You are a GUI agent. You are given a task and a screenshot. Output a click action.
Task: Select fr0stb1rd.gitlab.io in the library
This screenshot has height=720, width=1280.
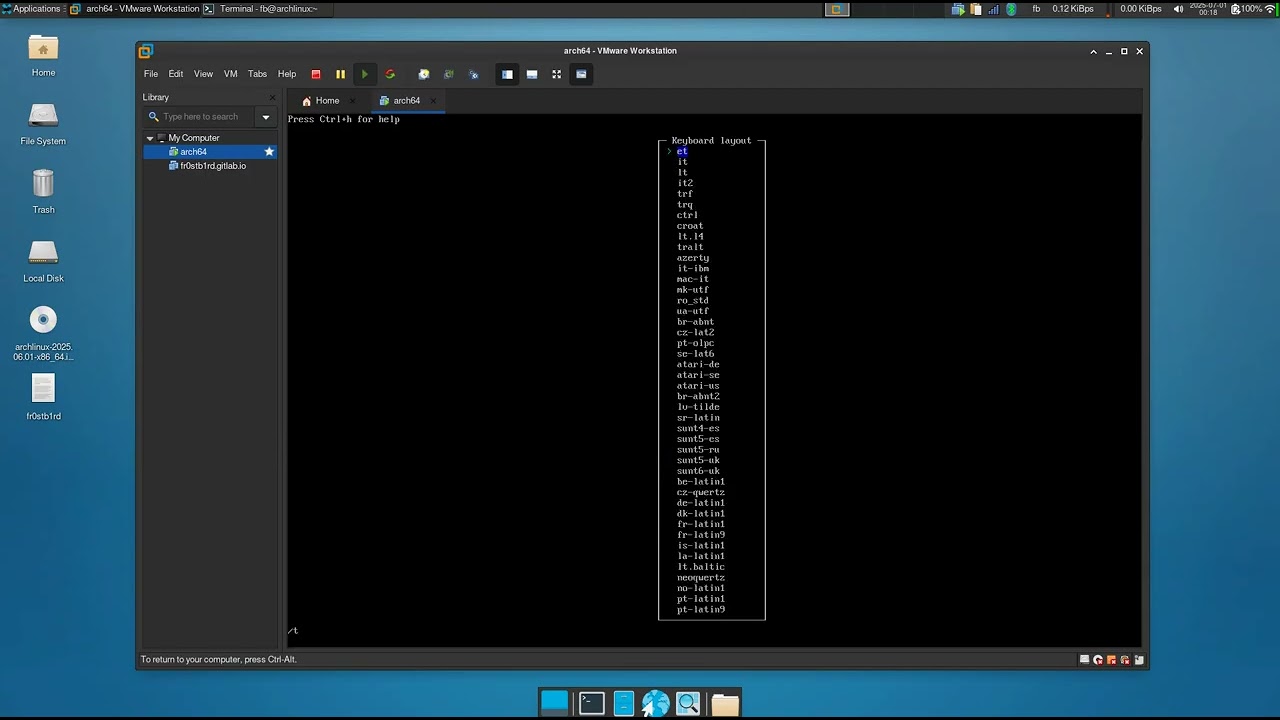point(207,166)
